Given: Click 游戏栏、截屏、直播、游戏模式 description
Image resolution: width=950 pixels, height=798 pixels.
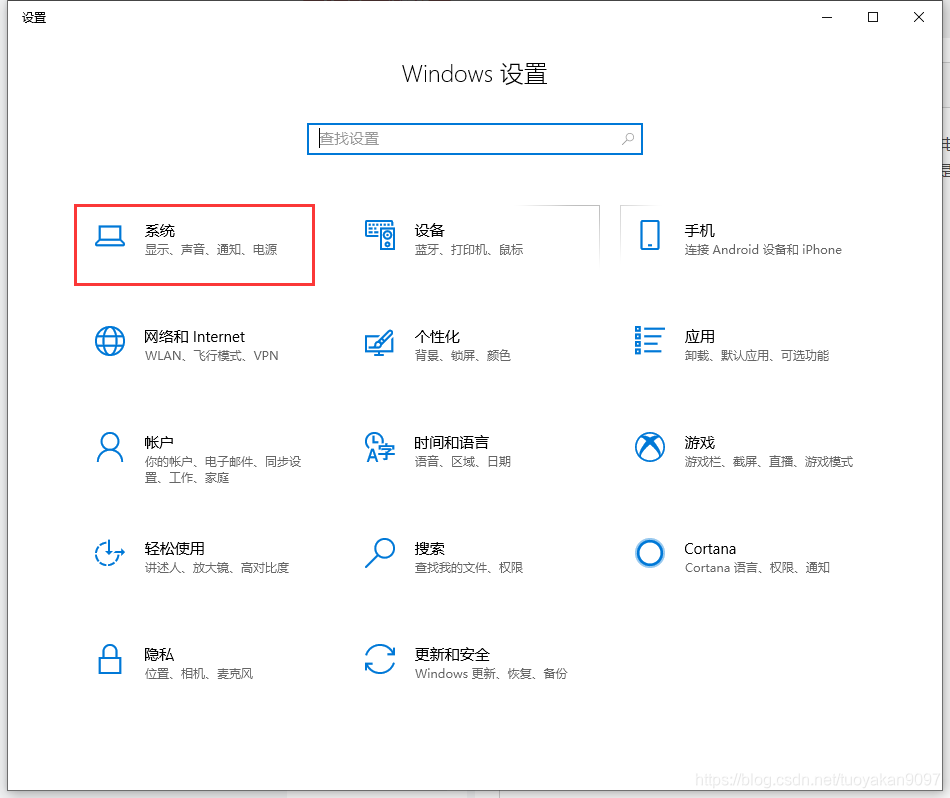Looking at the screenshot, I should click(769, 462).
